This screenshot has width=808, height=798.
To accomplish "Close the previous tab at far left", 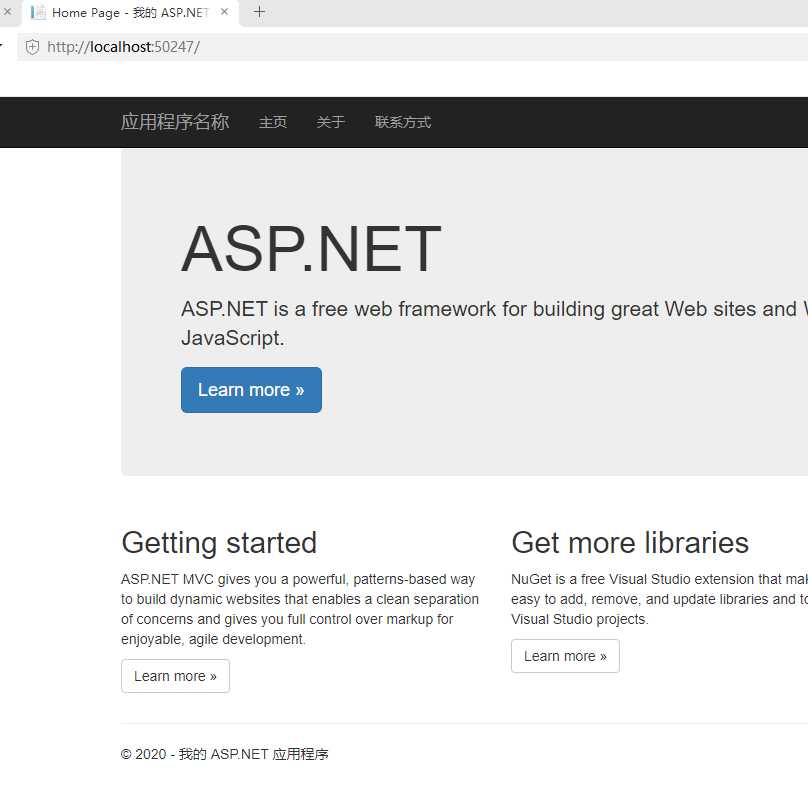I will (7, 11).
